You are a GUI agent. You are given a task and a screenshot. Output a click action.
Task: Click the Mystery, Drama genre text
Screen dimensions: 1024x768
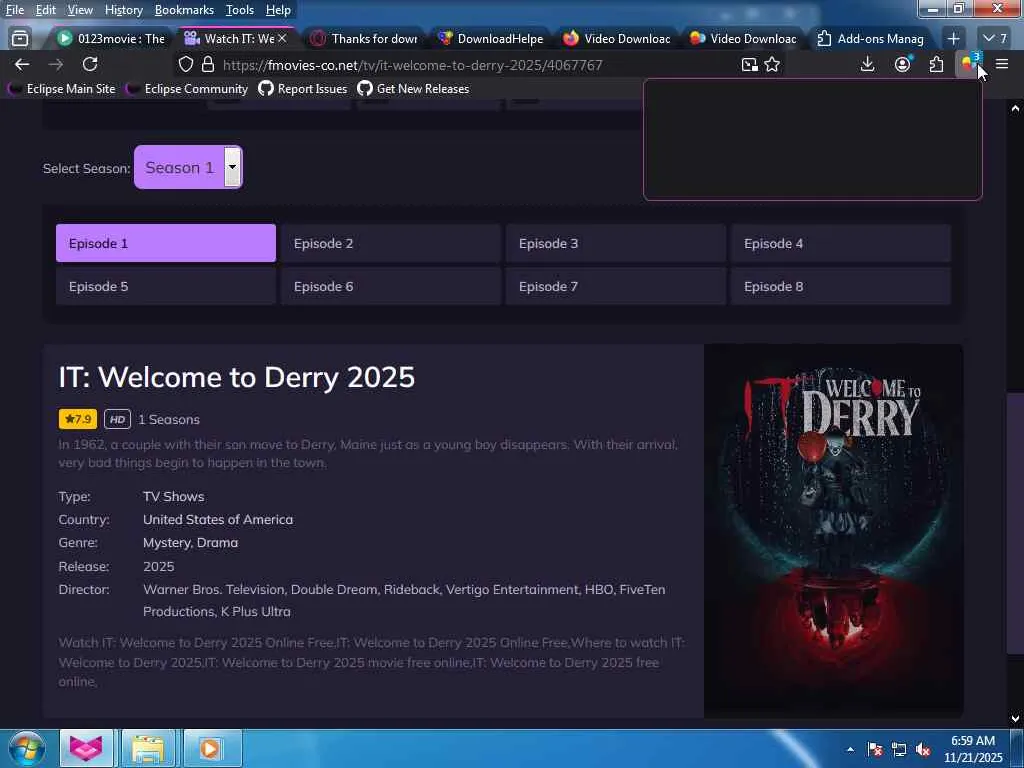coord(191,542)
